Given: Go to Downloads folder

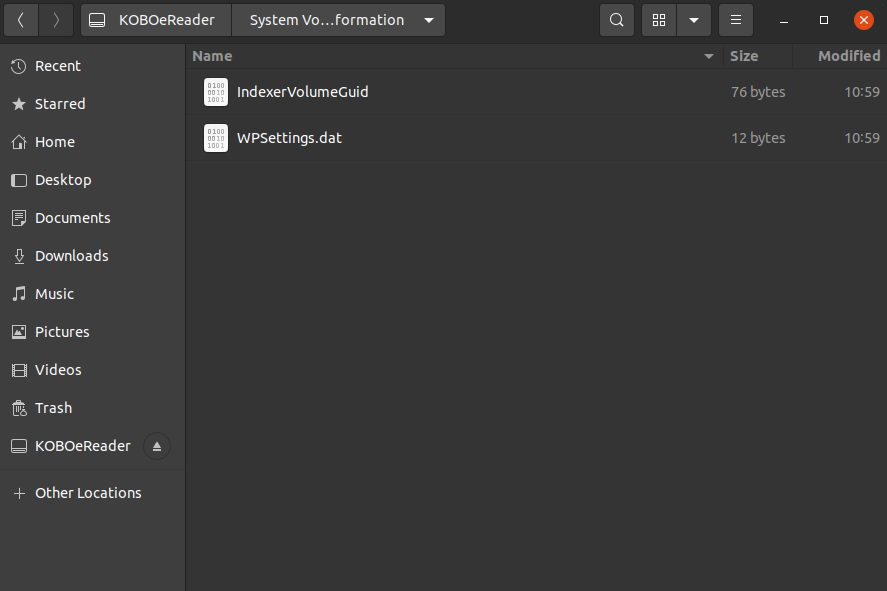Looking at the screenshot, I should coord(71,256).
